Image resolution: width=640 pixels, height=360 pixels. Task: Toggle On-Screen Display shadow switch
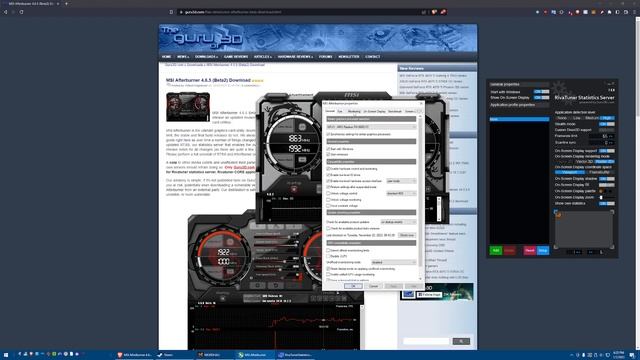(607, 179)
